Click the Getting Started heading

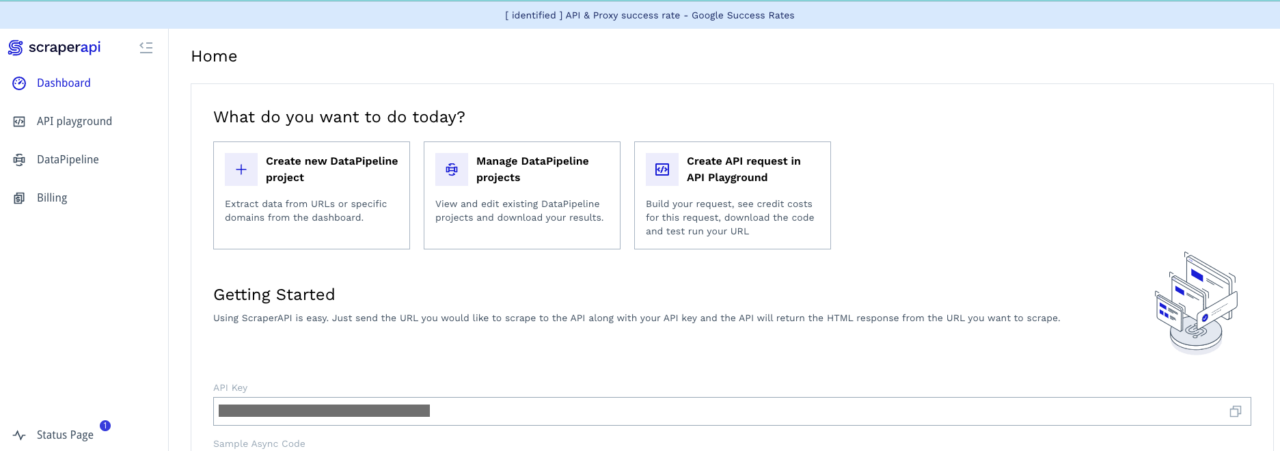pos(274,295)
